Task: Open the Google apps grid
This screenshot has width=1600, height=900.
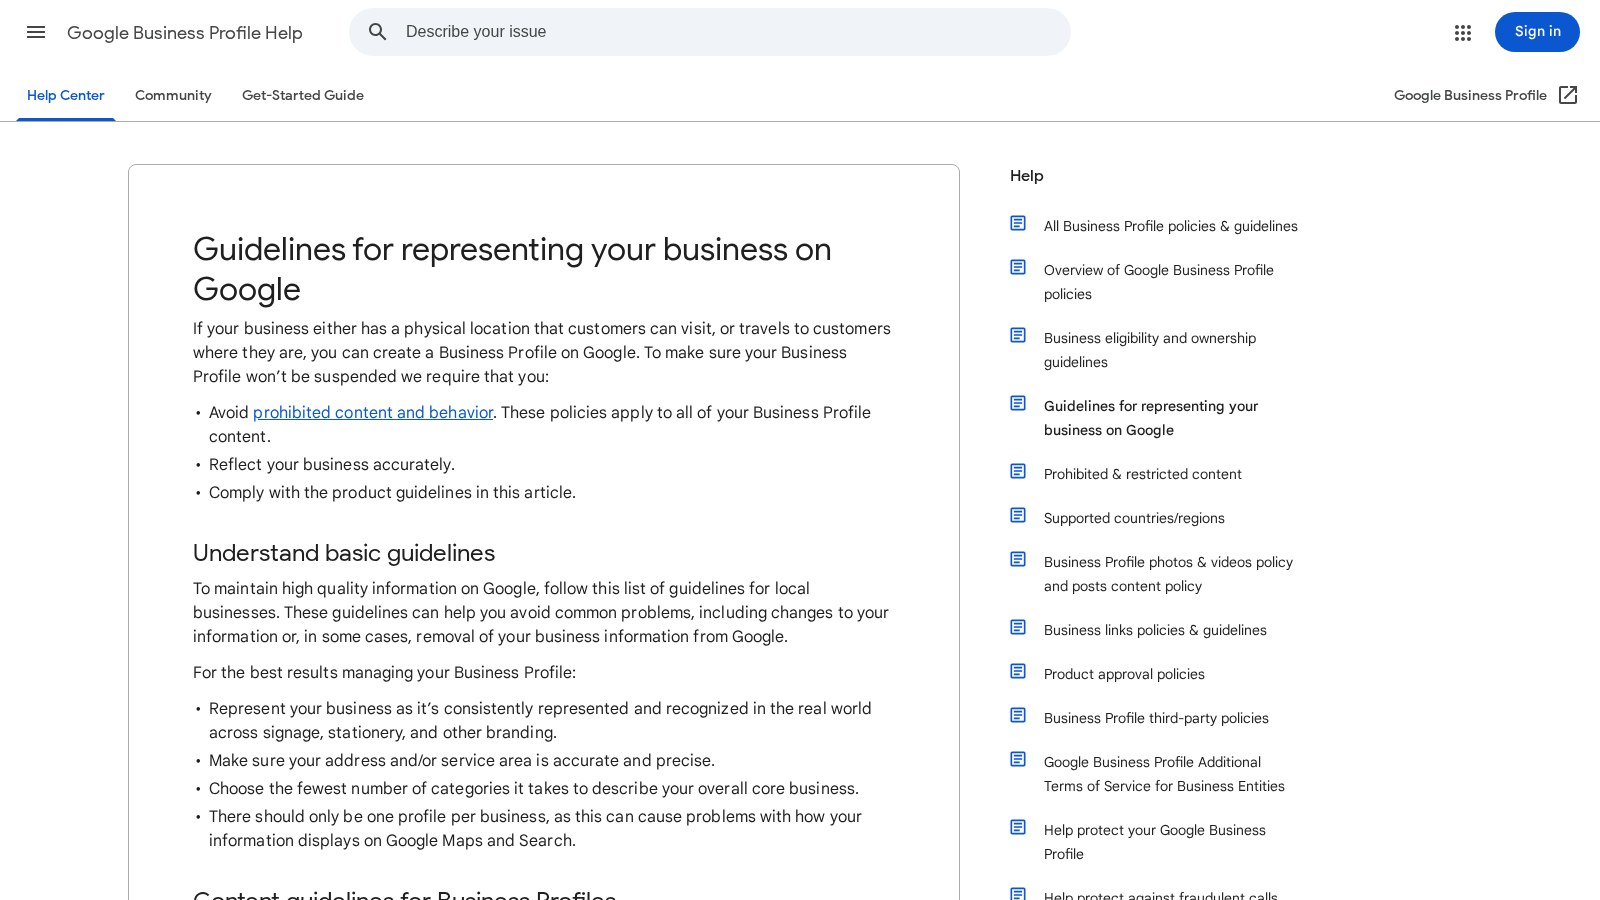Action: pyautogui.click(x=1463, y=32)
